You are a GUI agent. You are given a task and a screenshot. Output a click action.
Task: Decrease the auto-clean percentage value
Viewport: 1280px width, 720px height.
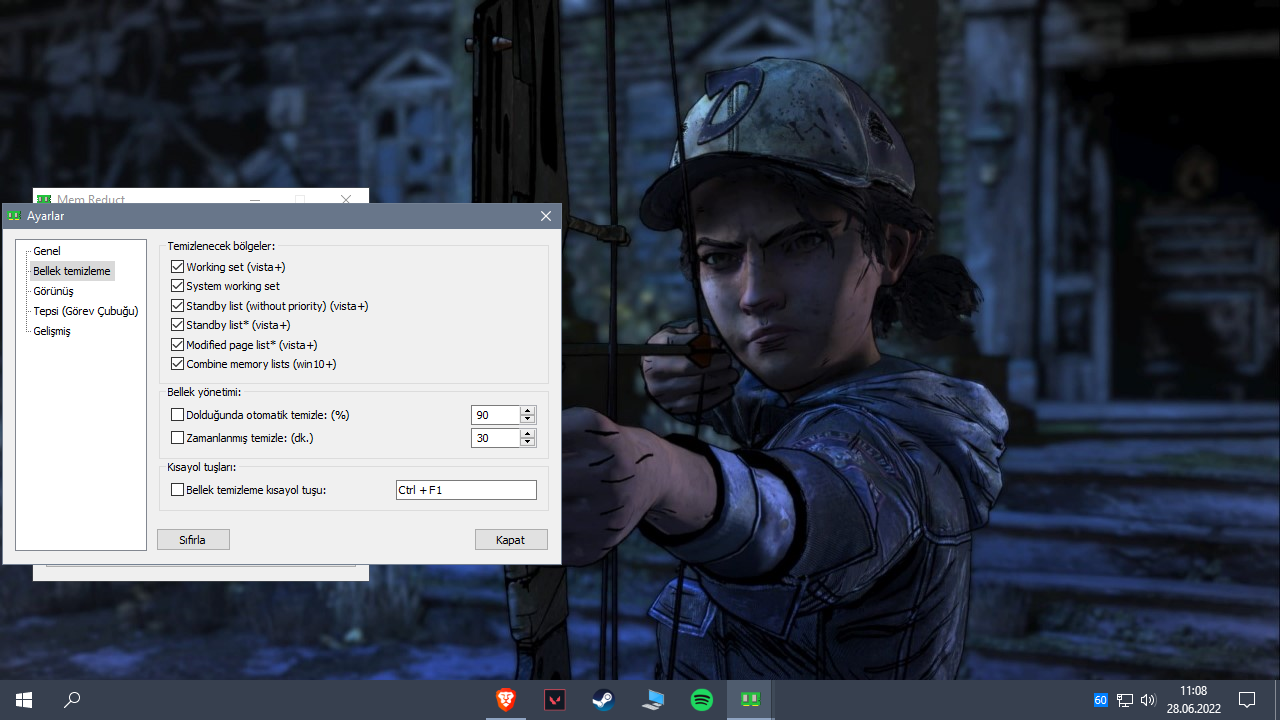click(x=528, y=419)
